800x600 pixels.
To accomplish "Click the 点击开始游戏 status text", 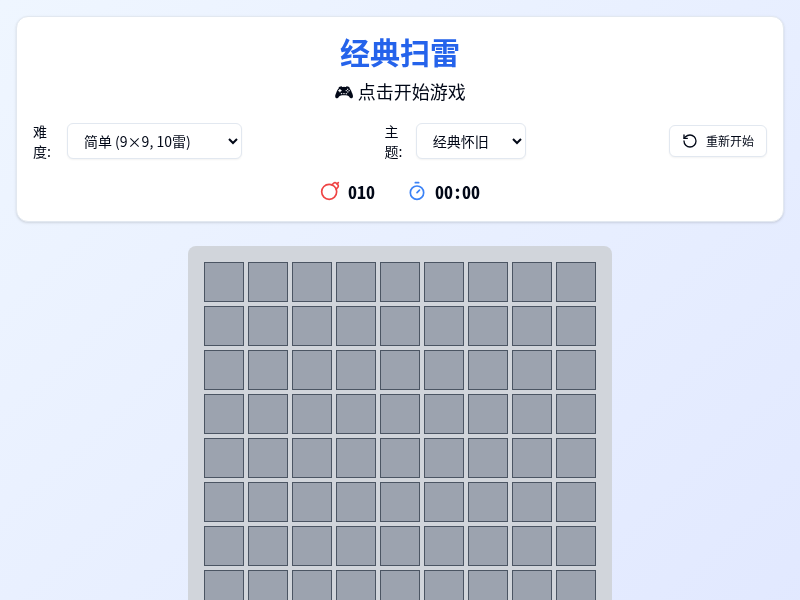I will pyautogui.click(x=412, y=92).
